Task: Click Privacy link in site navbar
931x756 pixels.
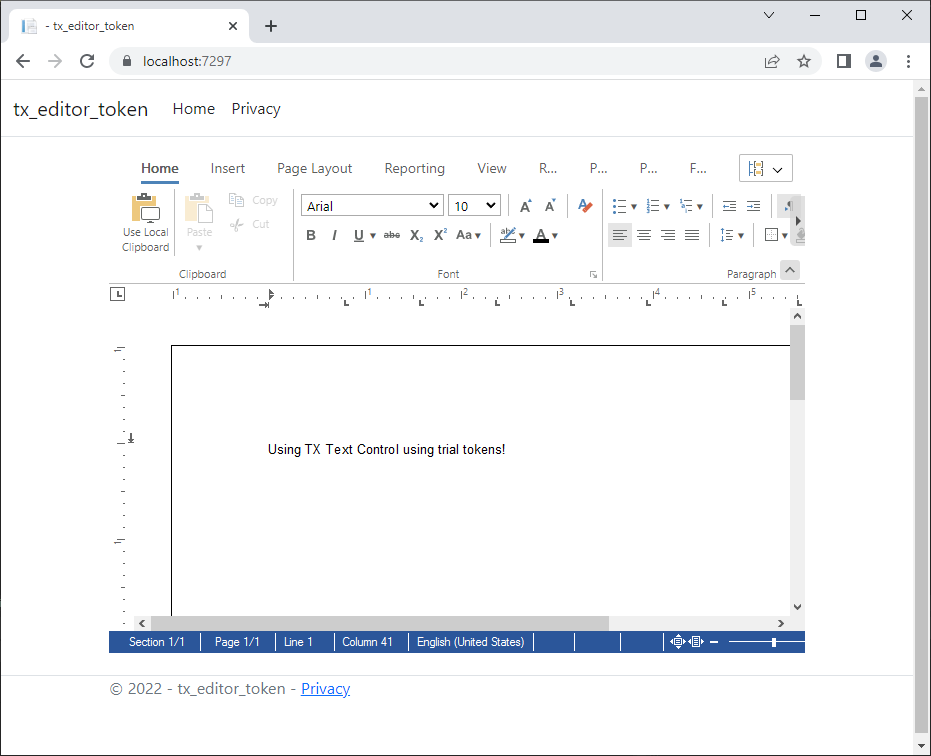Action: [256, 109]
